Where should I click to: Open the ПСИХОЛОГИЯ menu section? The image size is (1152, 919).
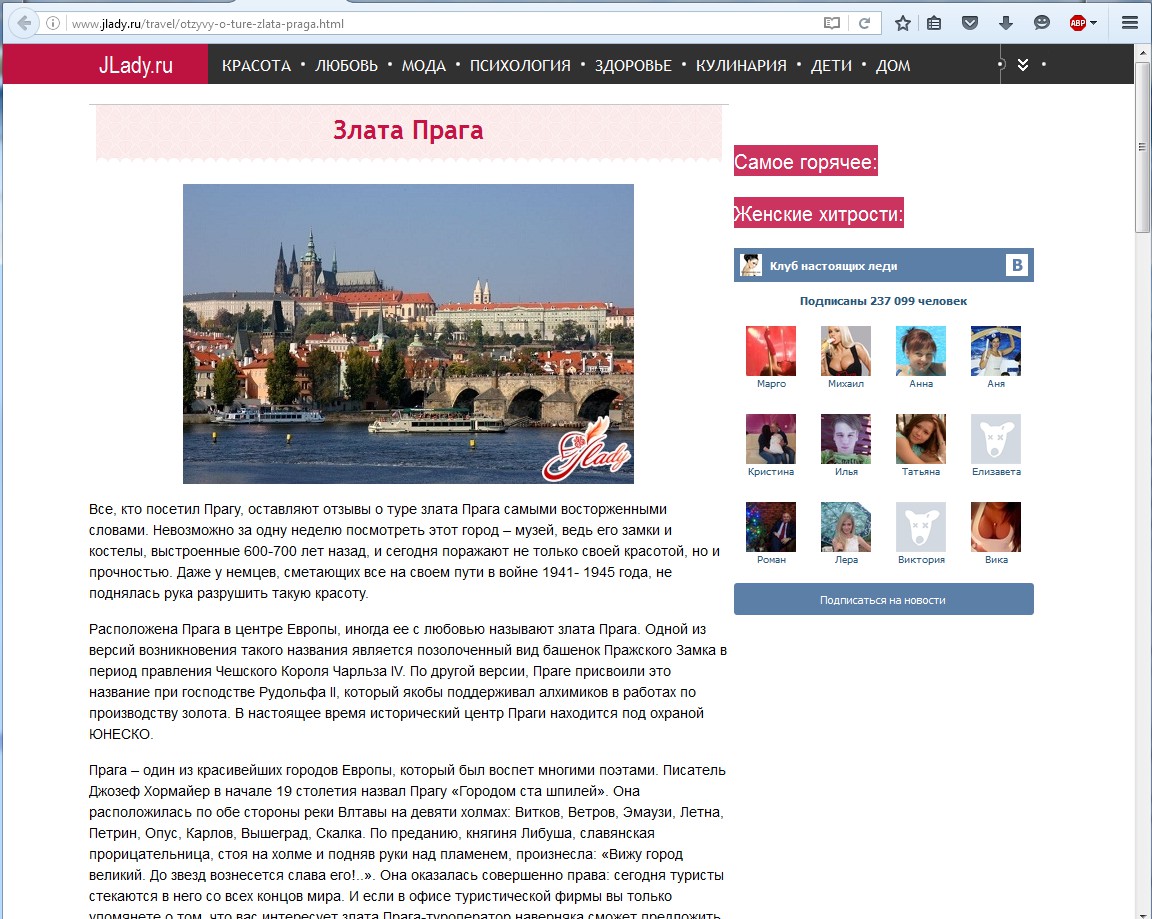(520, 65)
